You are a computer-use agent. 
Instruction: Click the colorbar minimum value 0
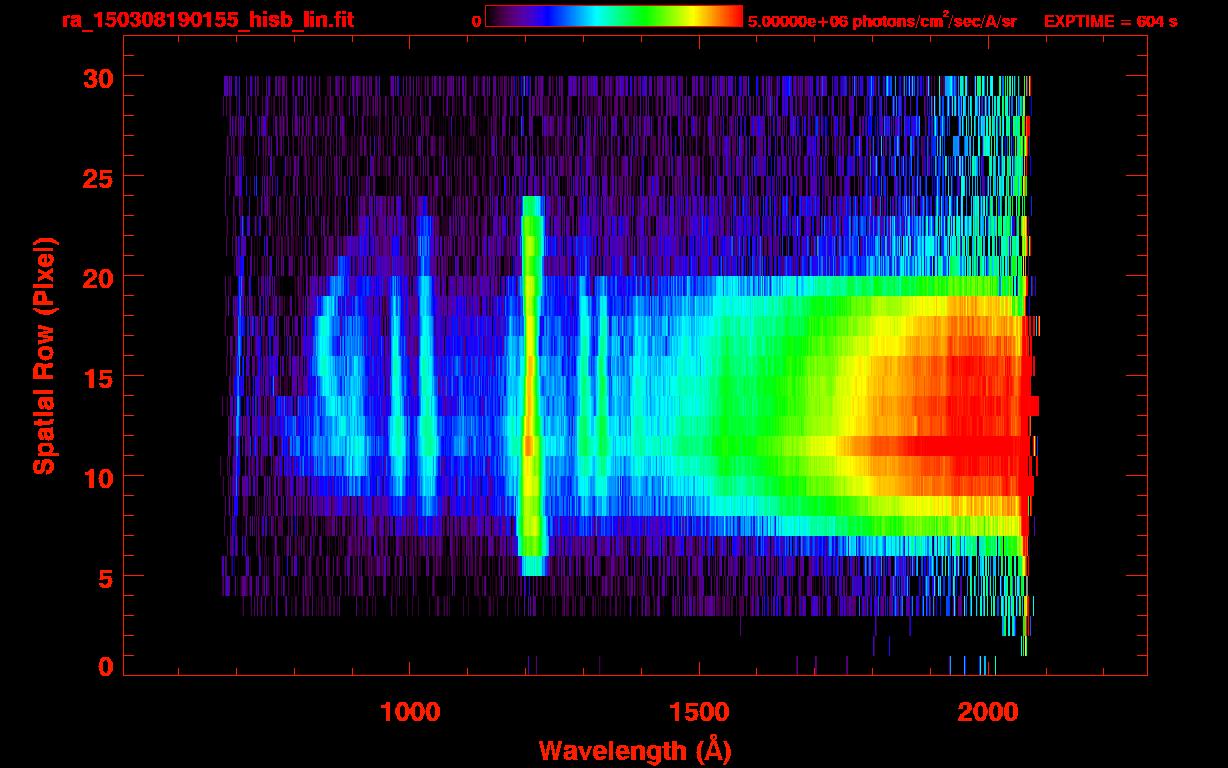click(477, 21)
